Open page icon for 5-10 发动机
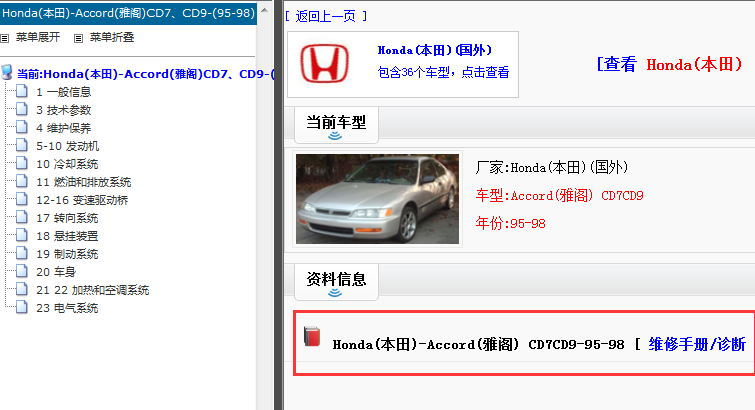This screenshot has width=755, height=410. (22, 145)
